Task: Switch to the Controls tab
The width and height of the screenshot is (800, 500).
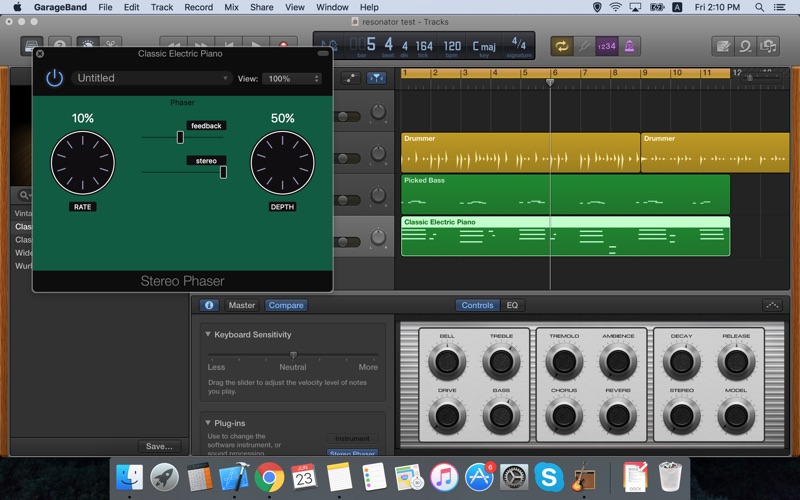Action: coord(477,305)
